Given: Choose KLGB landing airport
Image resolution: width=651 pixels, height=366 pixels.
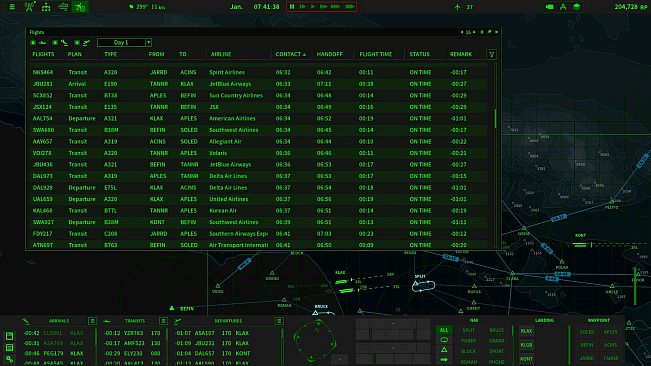Looking at the screenshot, I should [526, 345].
